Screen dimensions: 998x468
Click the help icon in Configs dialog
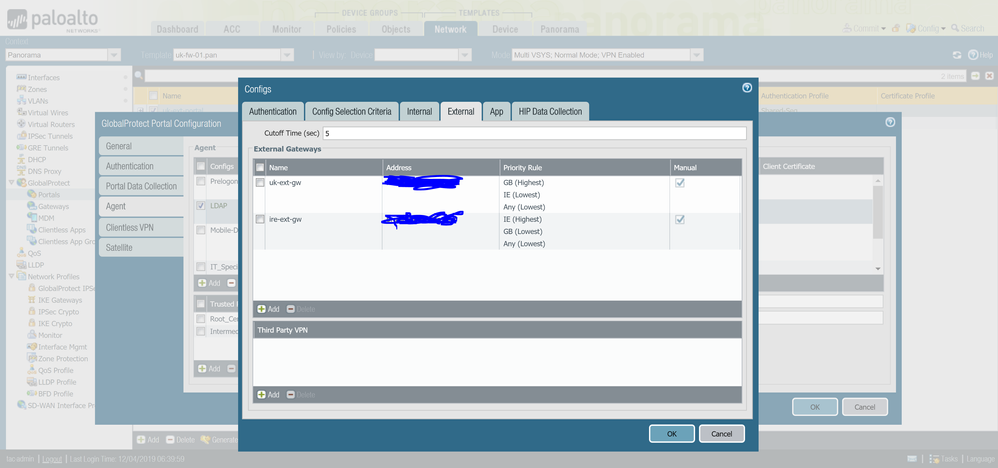click(747, 88)
